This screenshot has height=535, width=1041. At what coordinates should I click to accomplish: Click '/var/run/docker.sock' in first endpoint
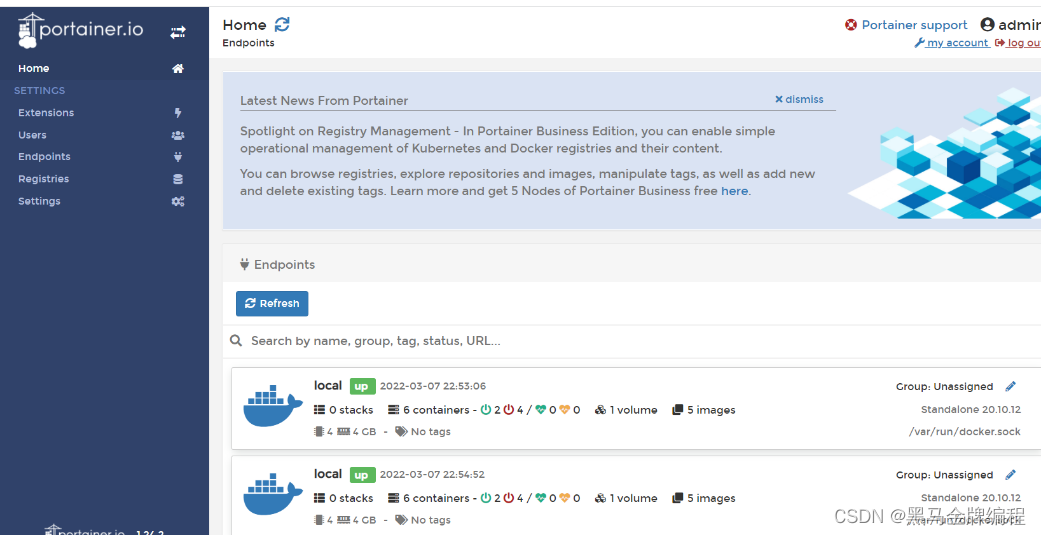tap(965, 431)
